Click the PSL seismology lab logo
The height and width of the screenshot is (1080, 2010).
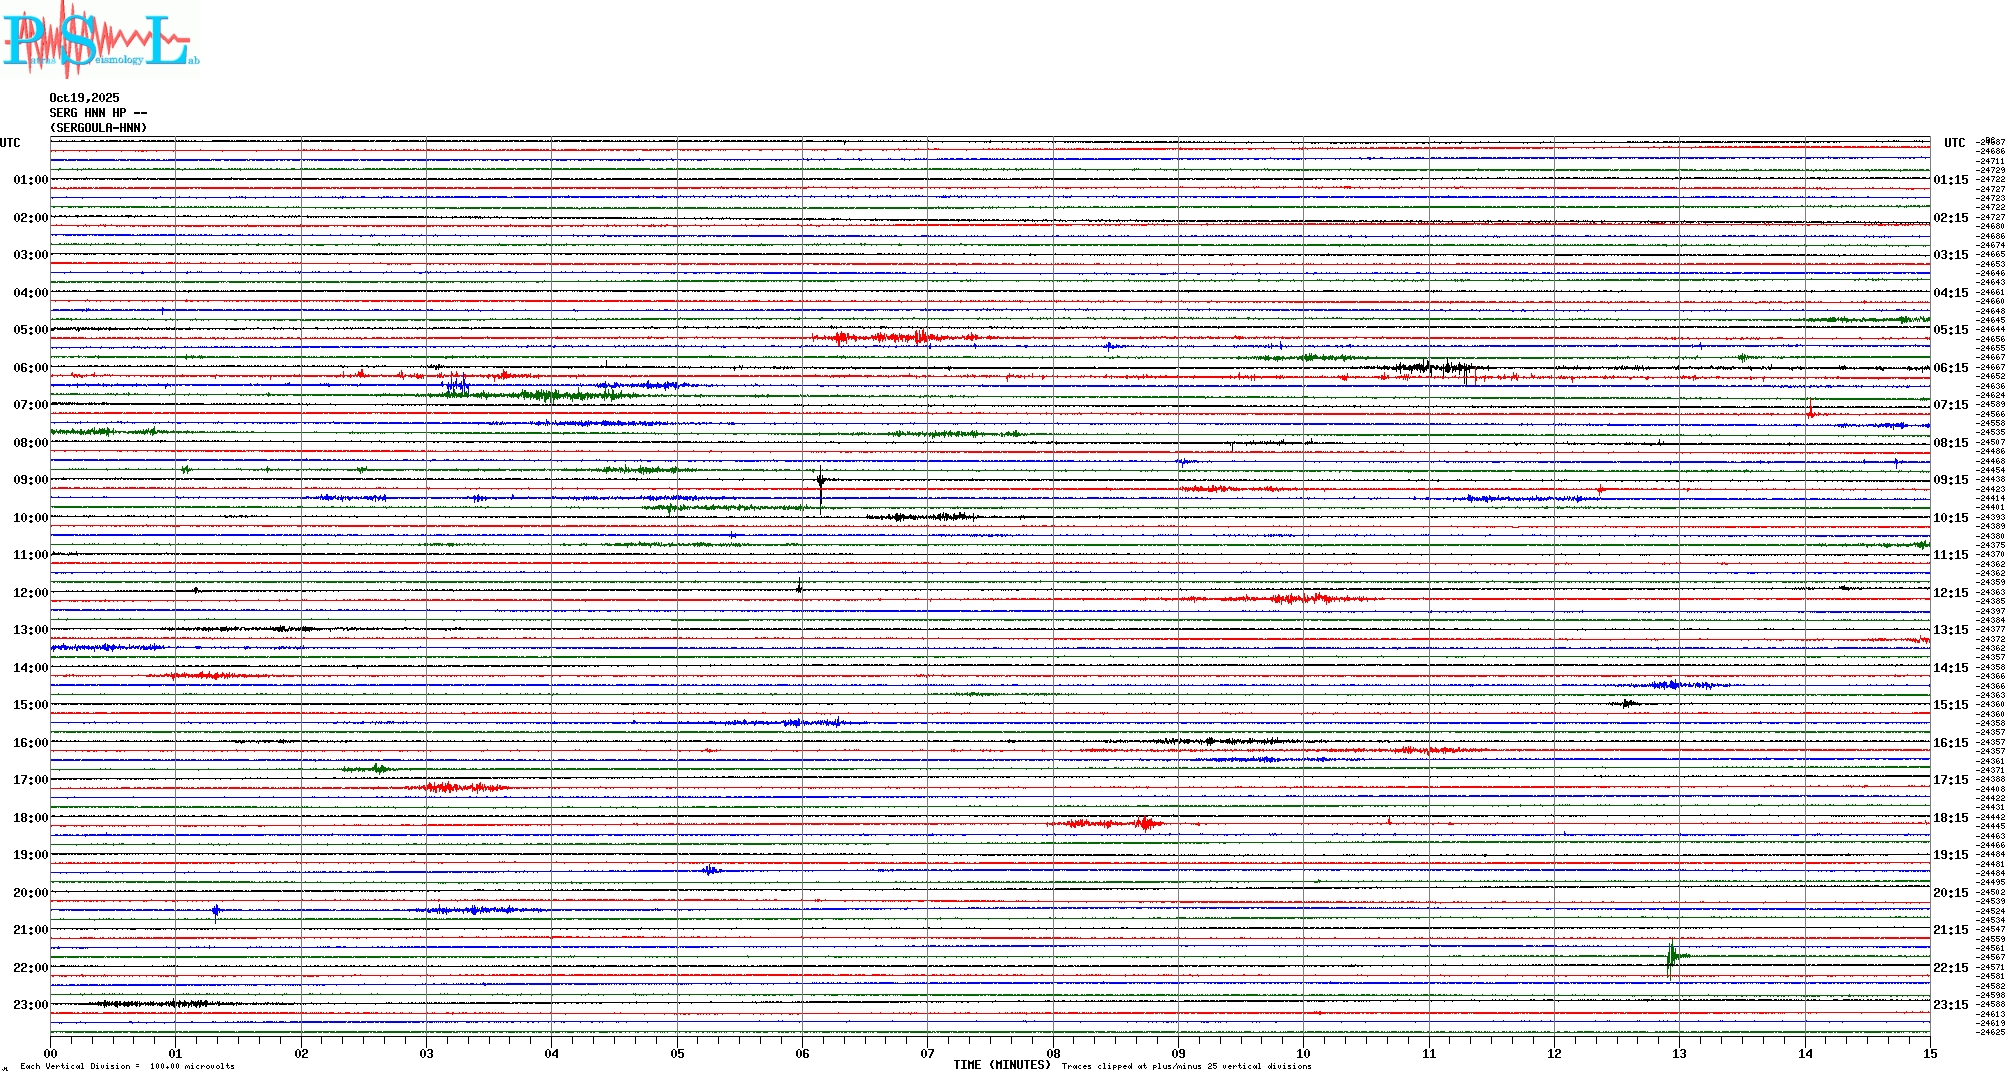100,40
